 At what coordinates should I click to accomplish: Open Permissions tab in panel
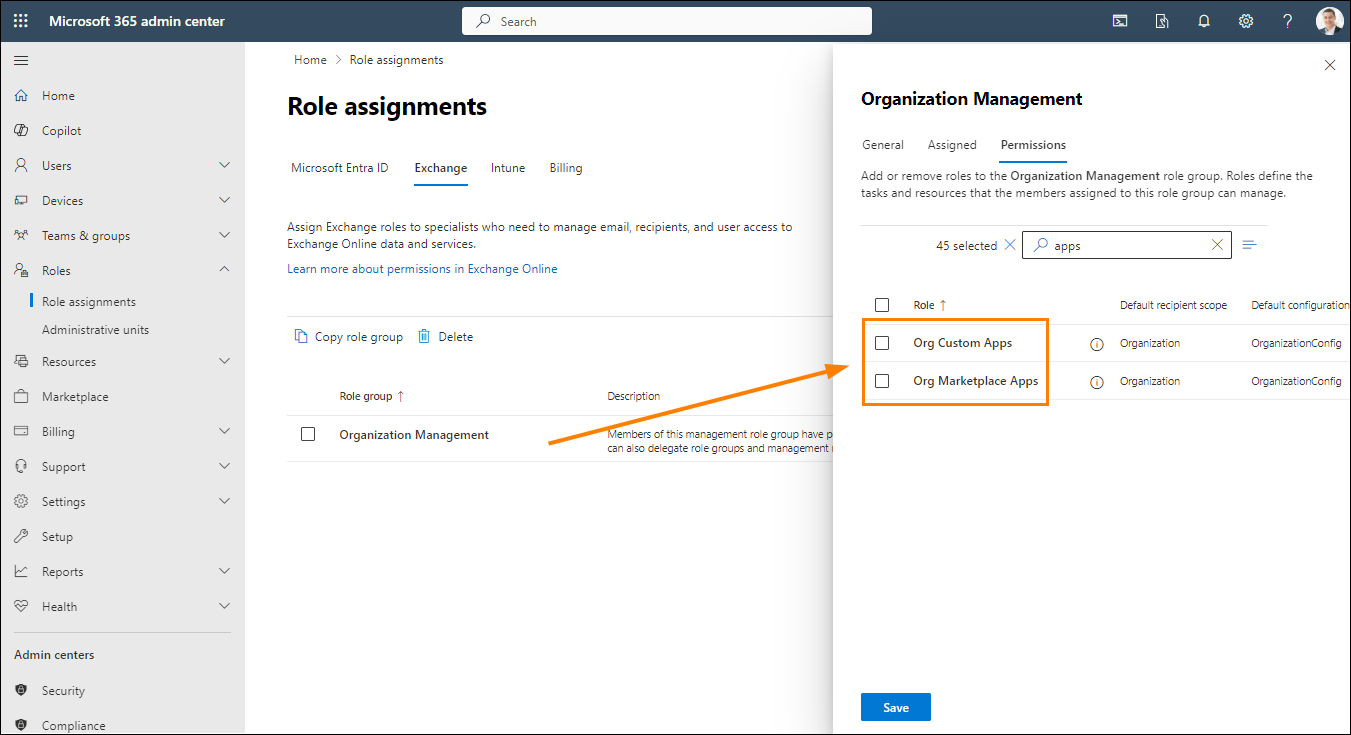pos(1033,145)
